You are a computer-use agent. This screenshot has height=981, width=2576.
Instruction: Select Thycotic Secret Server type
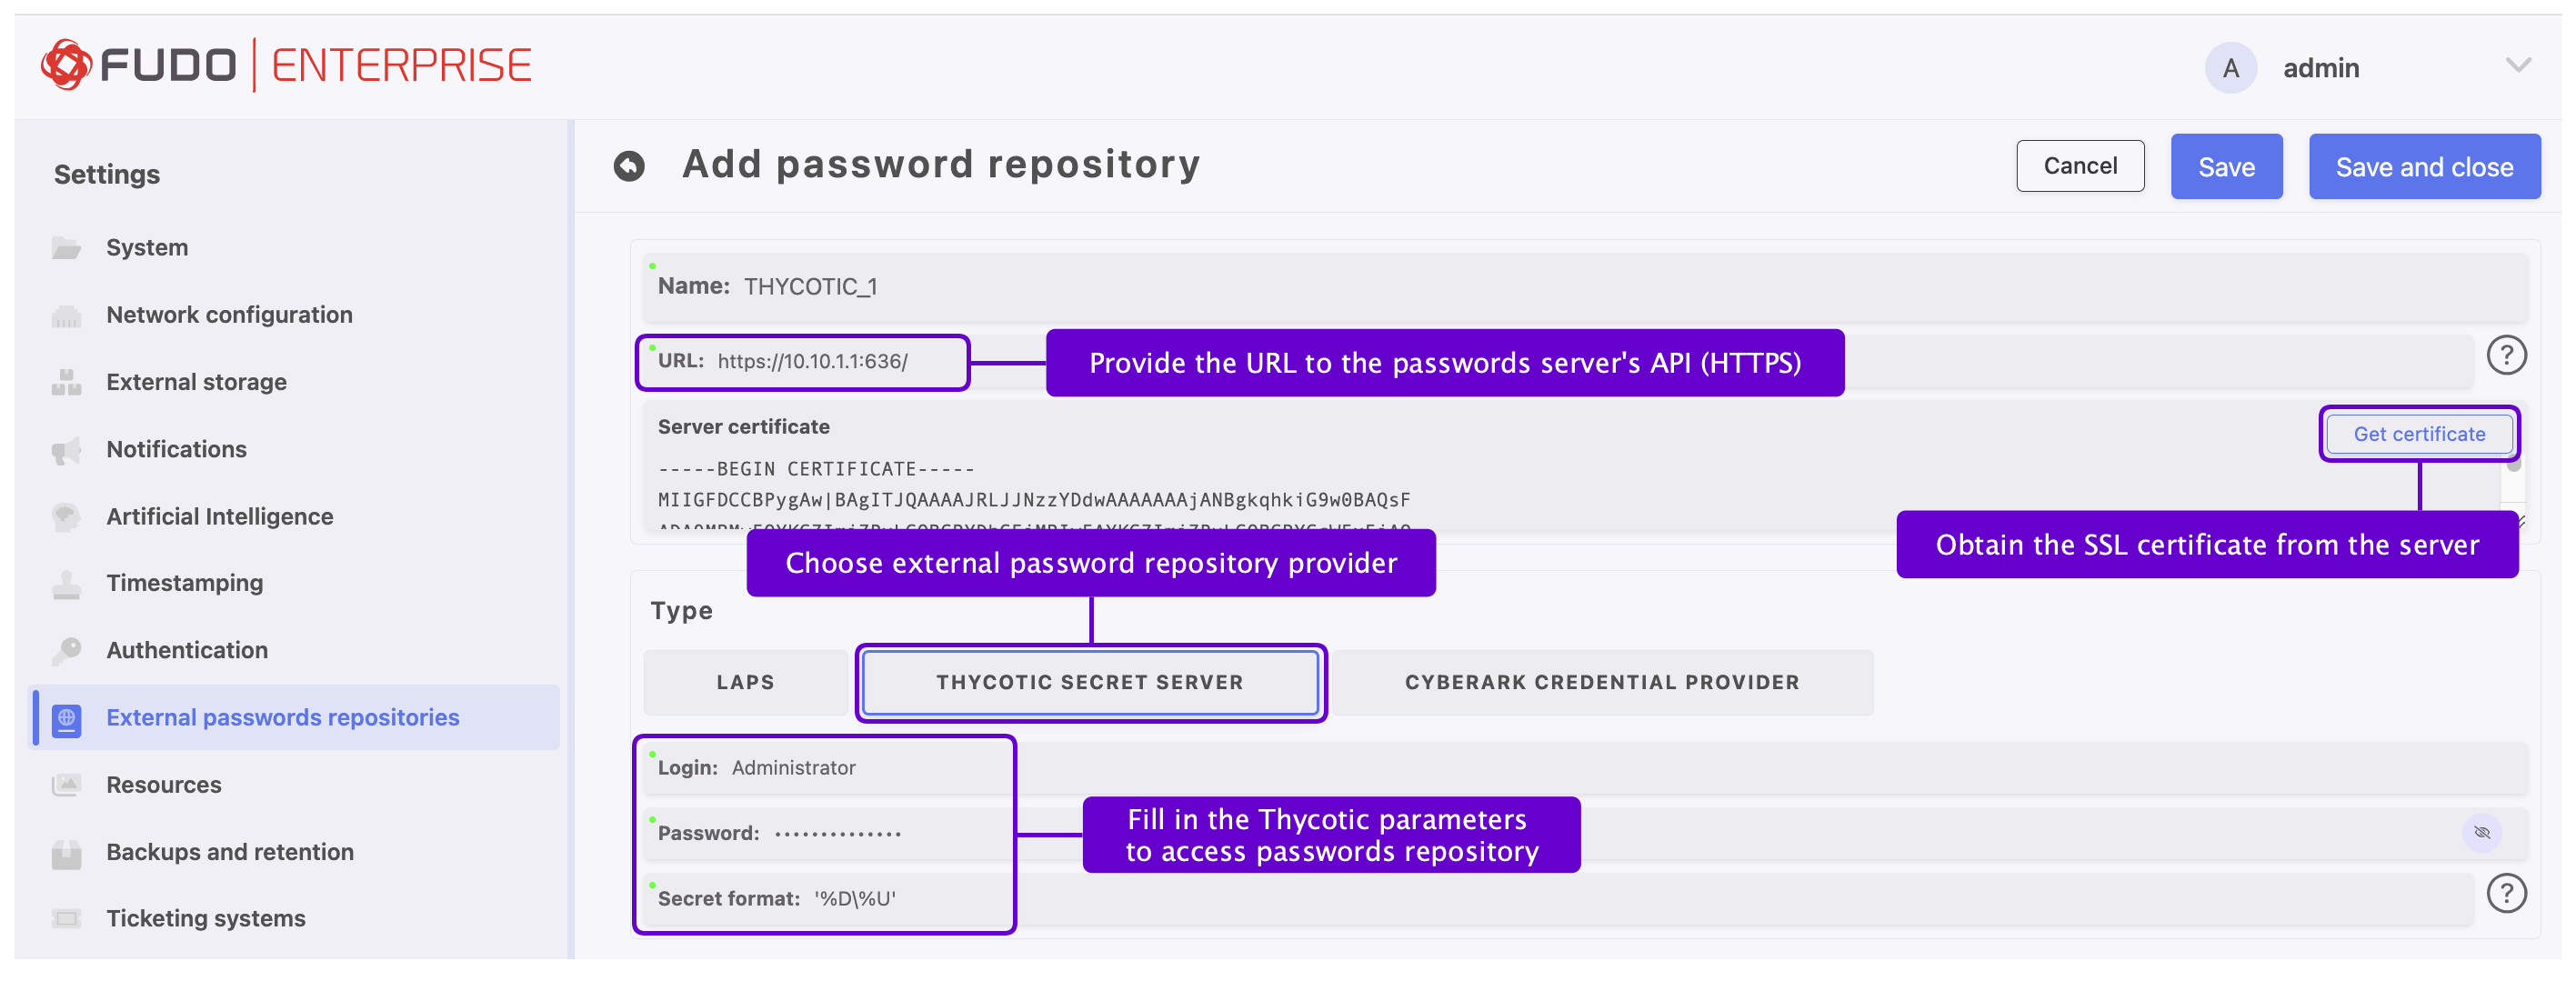(x=1089, y=682)
